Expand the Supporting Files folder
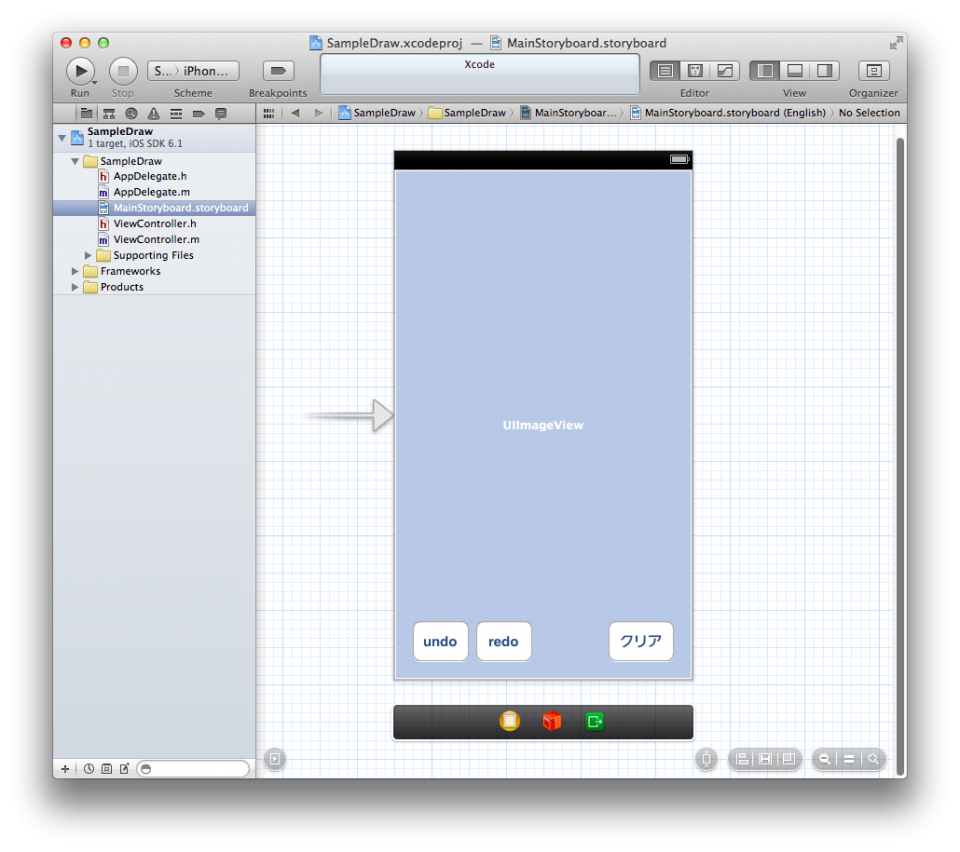 (88, 256)
